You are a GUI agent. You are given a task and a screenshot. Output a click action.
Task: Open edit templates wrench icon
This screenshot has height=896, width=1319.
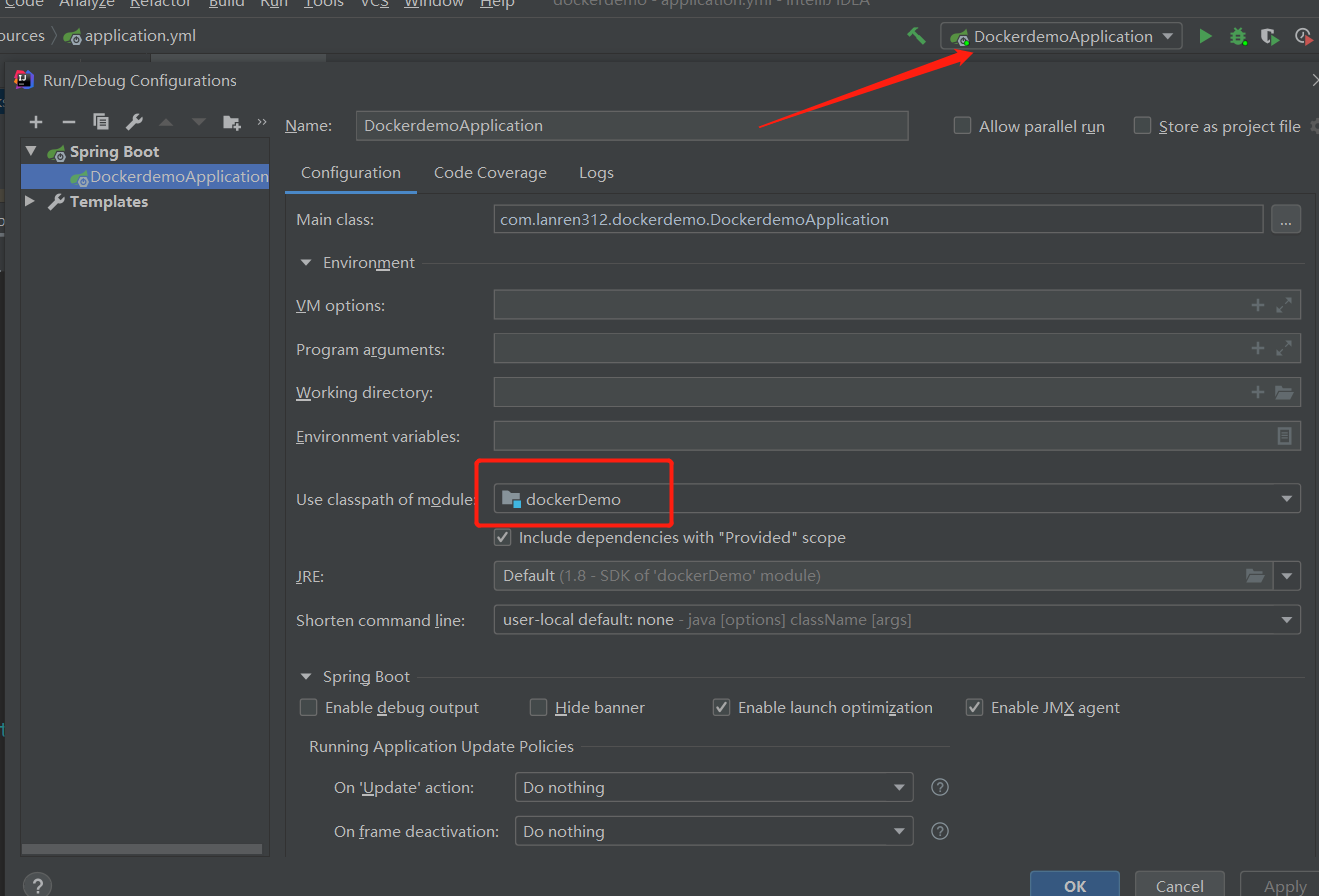134,122
